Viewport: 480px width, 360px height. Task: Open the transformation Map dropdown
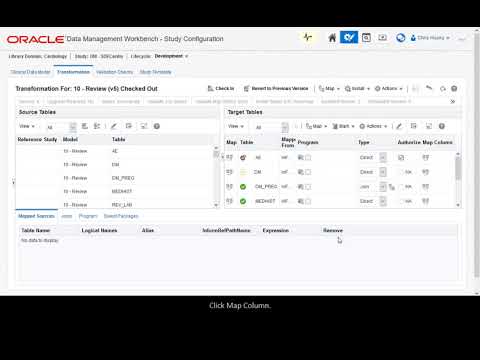pos(329,88)
